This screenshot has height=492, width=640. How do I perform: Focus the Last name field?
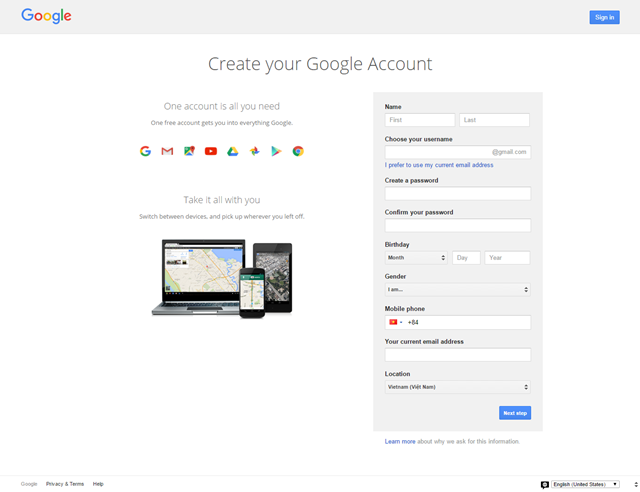tap(494, 120)
